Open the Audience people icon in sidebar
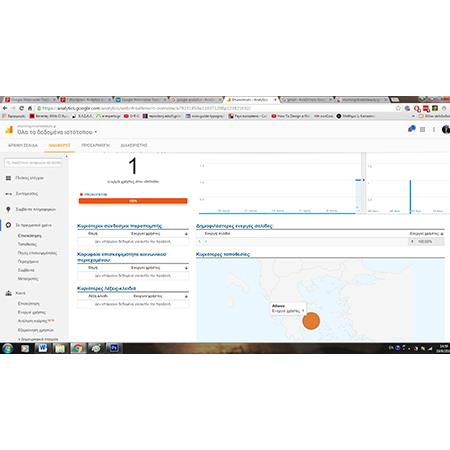 pos(8,293)
